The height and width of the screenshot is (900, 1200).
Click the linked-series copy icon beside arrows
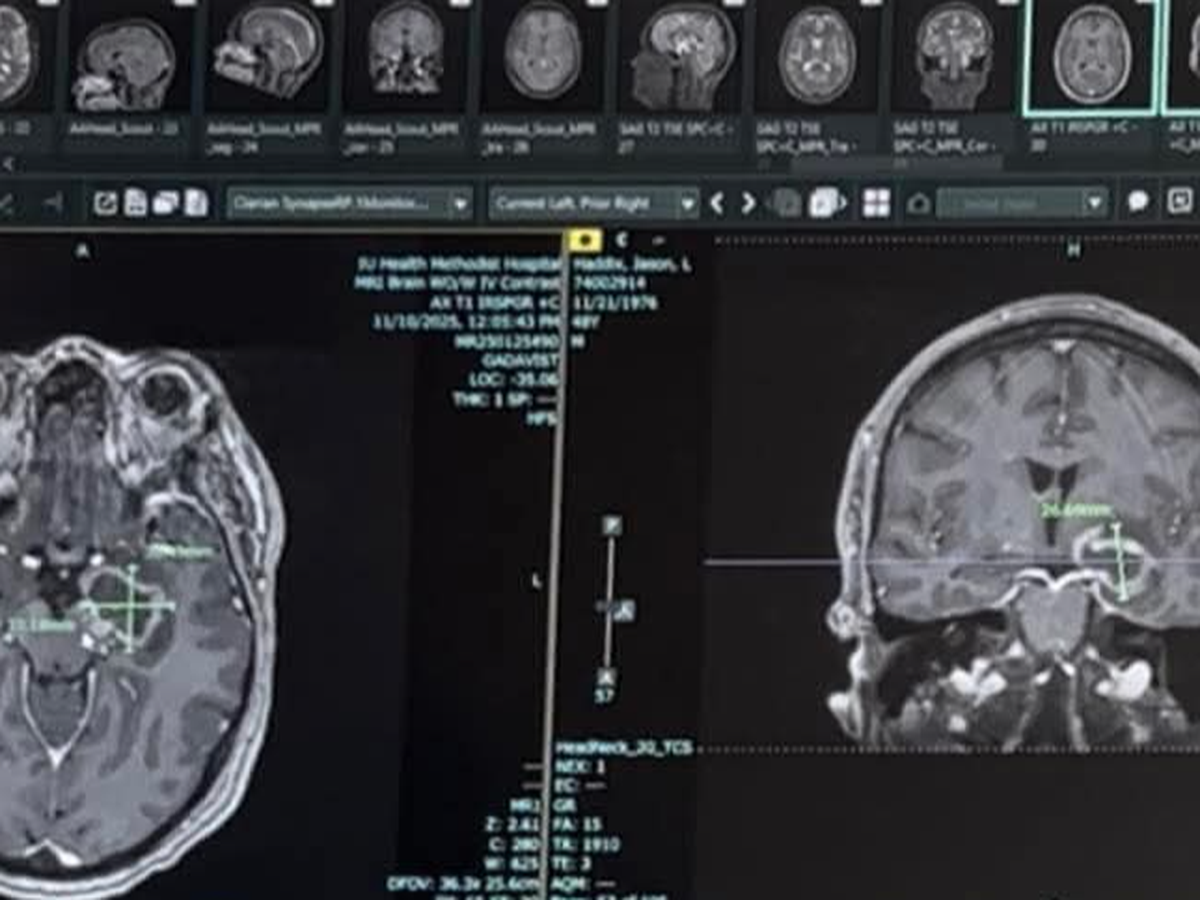pyautogui.click(x=825, y=203)
